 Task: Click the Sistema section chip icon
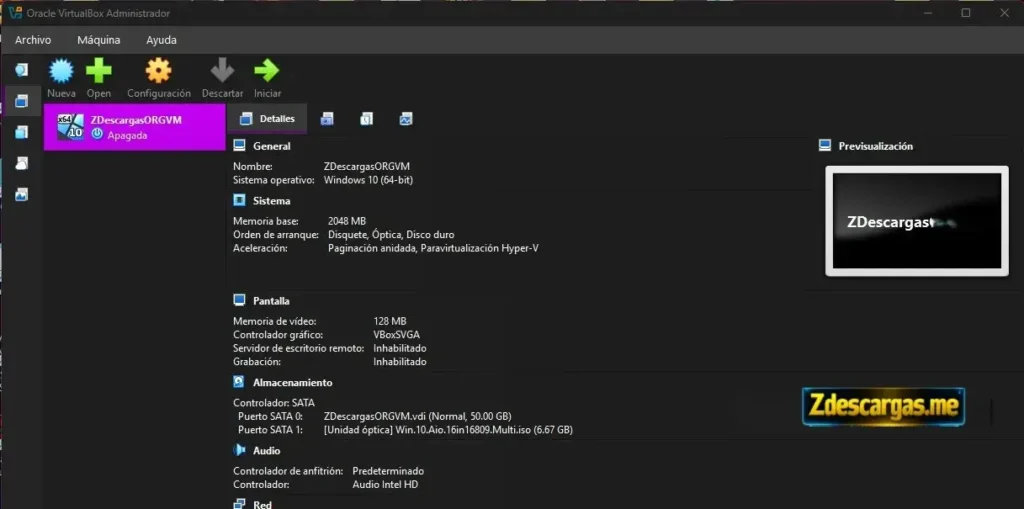240,200
